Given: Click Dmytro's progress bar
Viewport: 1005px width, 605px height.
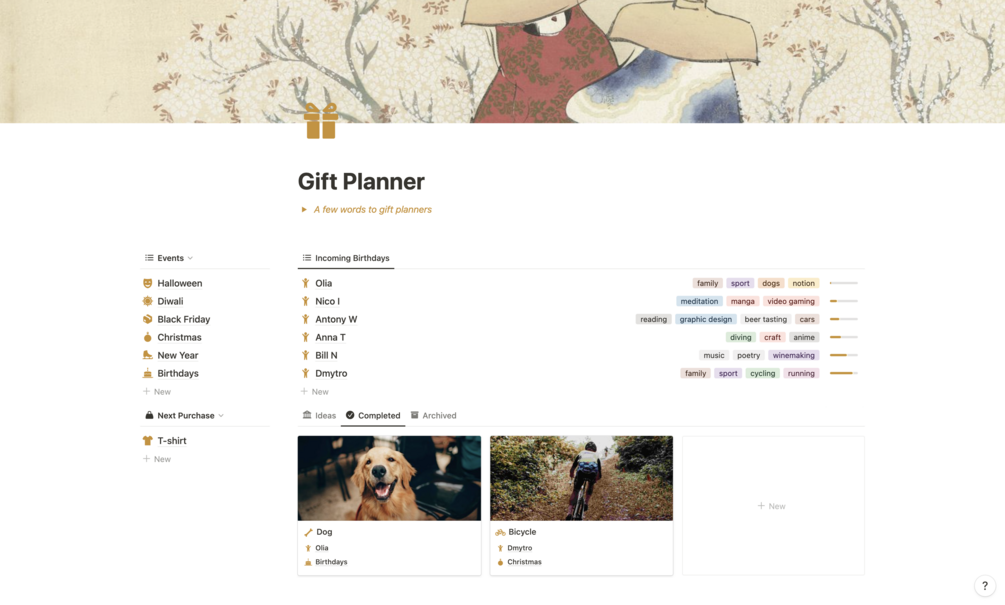Looking at the screenshot, I should [843, 373].
